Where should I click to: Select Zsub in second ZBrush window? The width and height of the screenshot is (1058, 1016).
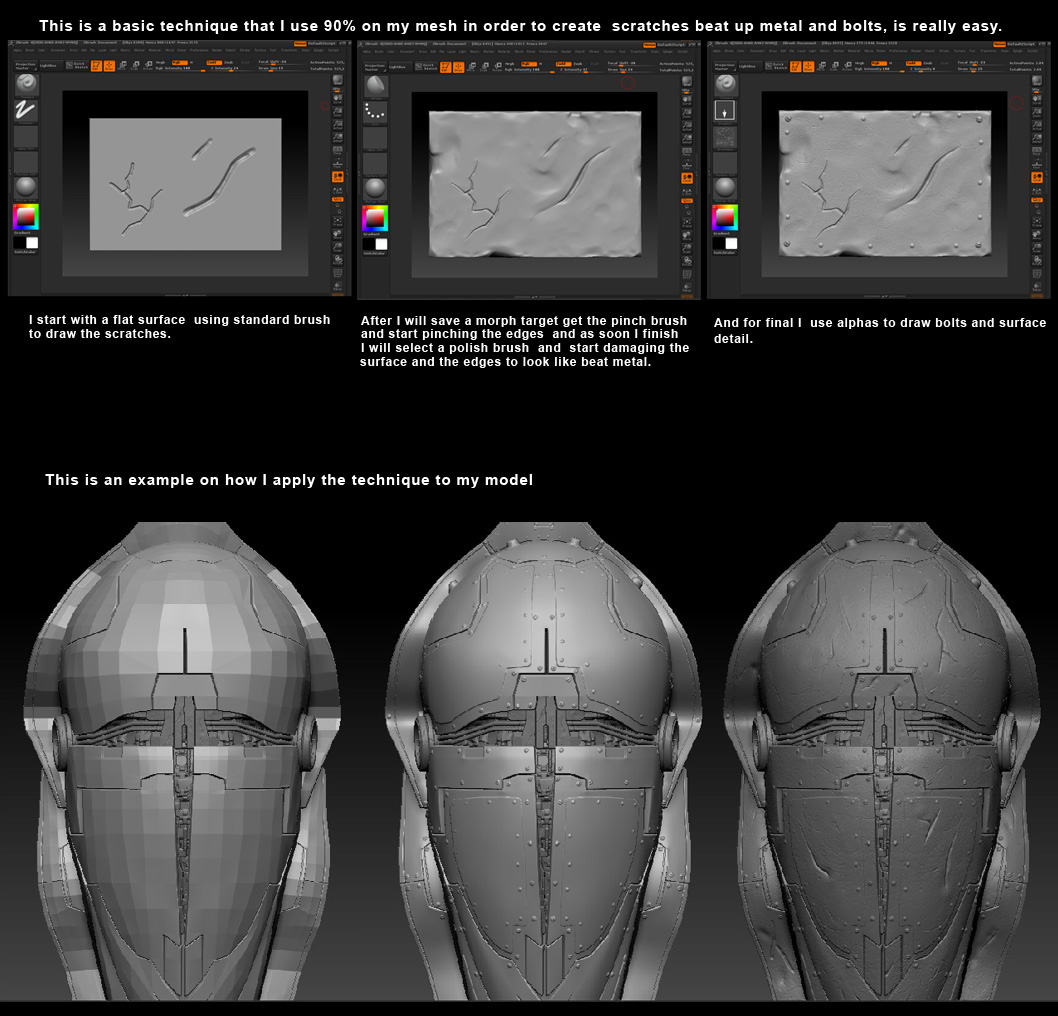[x=578, y=63]
